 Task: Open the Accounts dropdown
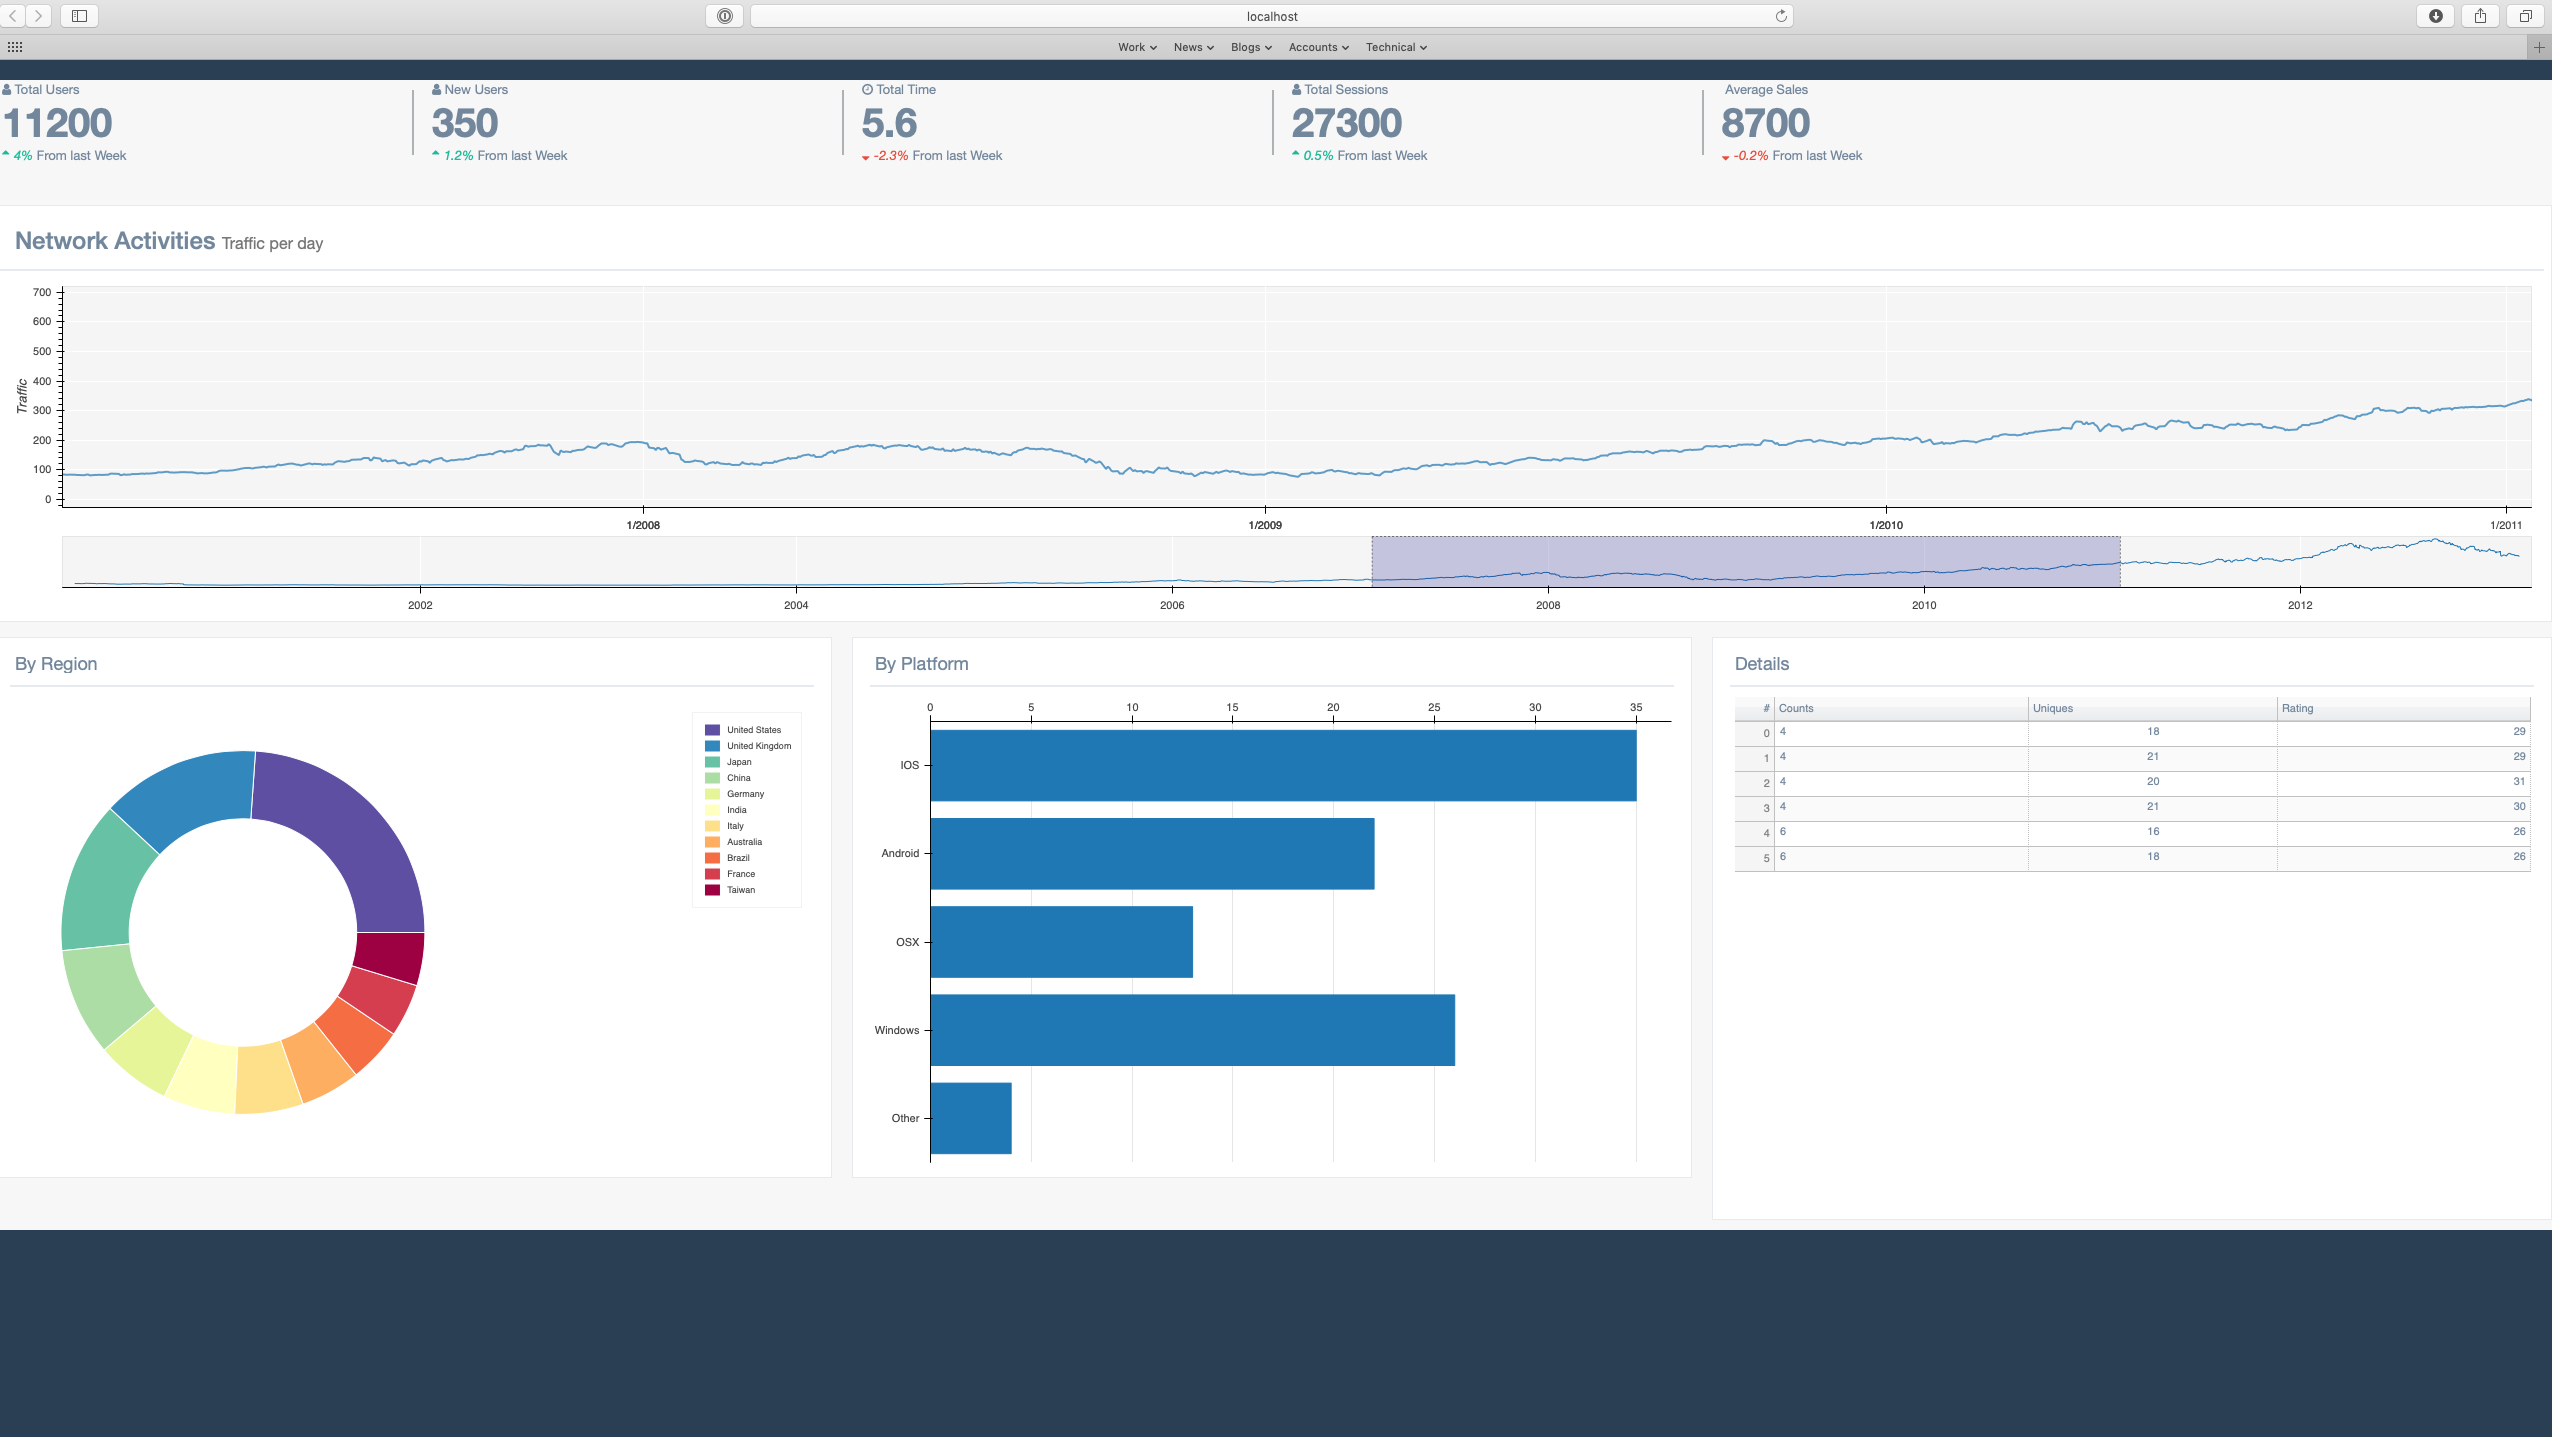tap(1318, 47)
